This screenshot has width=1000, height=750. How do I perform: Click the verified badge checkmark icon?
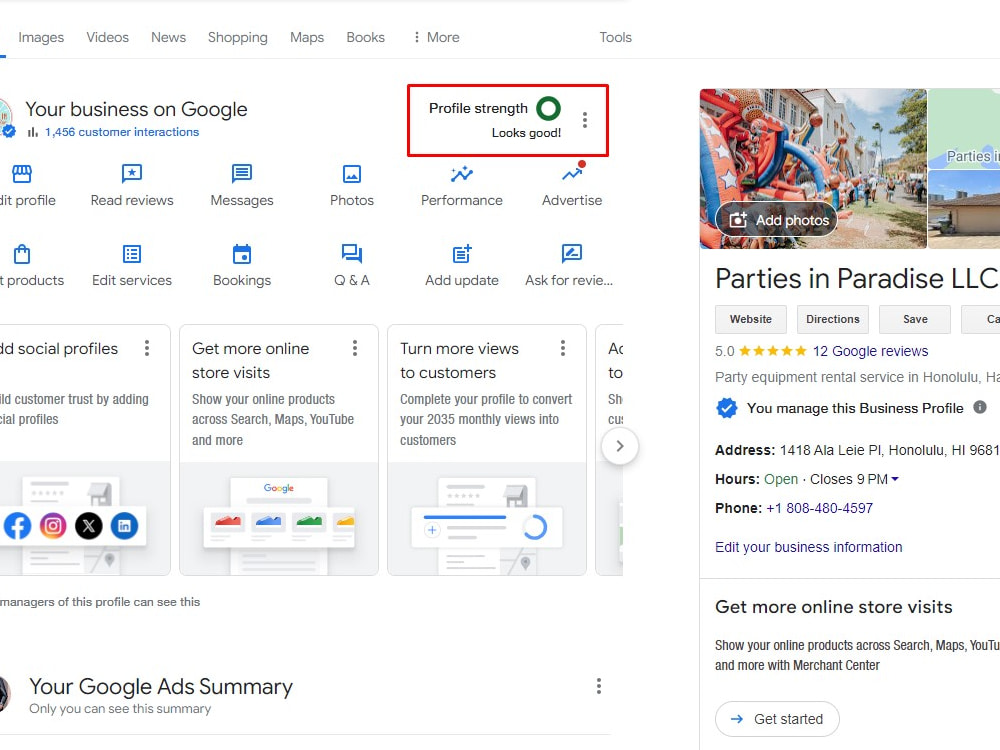pos(726,408)
